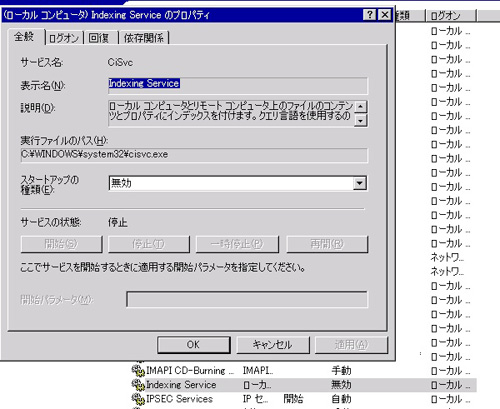500x409 pixels.
Task: Open the スタートアップの種類 dropdown arrow
Action: (x=360, y=183)
